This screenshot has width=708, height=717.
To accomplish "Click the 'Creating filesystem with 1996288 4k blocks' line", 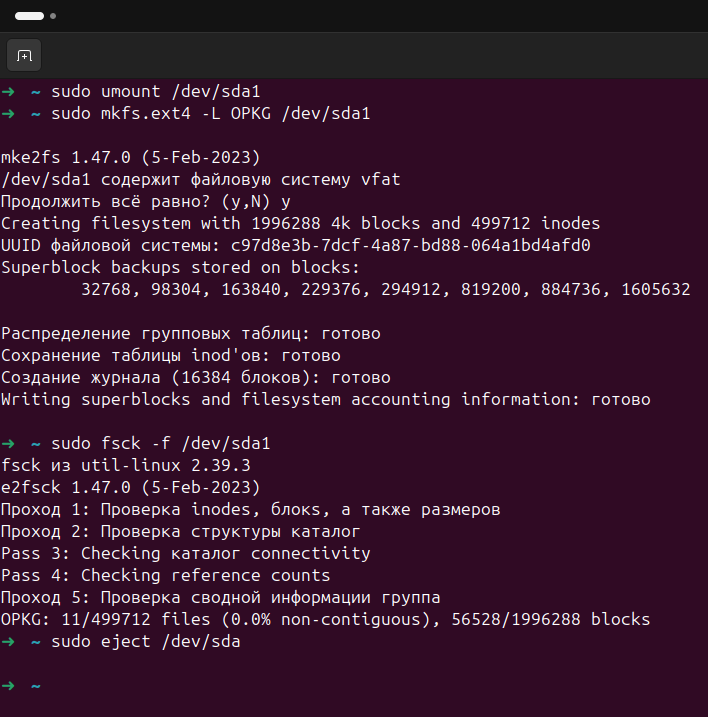I will [x=300, y=223].
